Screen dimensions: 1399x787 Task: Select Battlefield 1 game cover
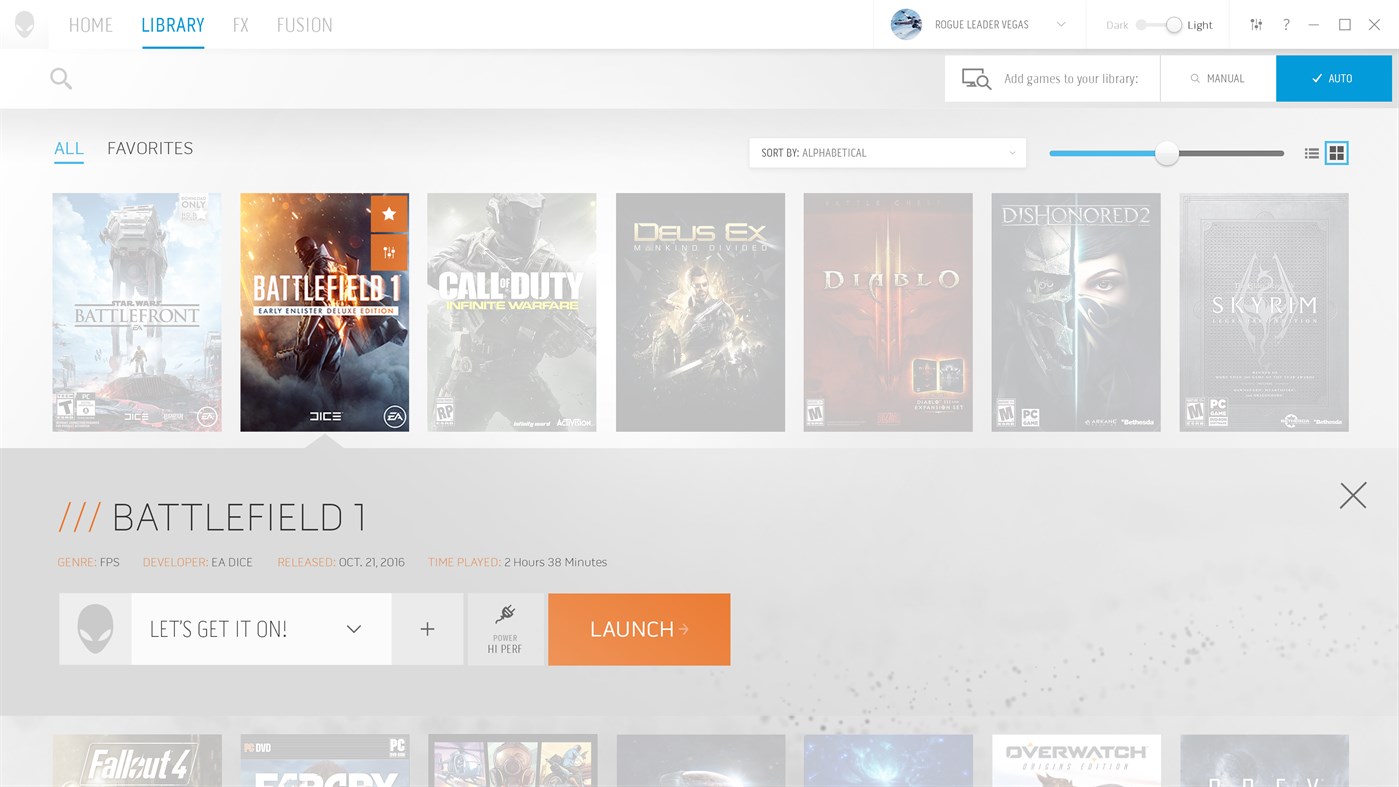click(324, 312)
